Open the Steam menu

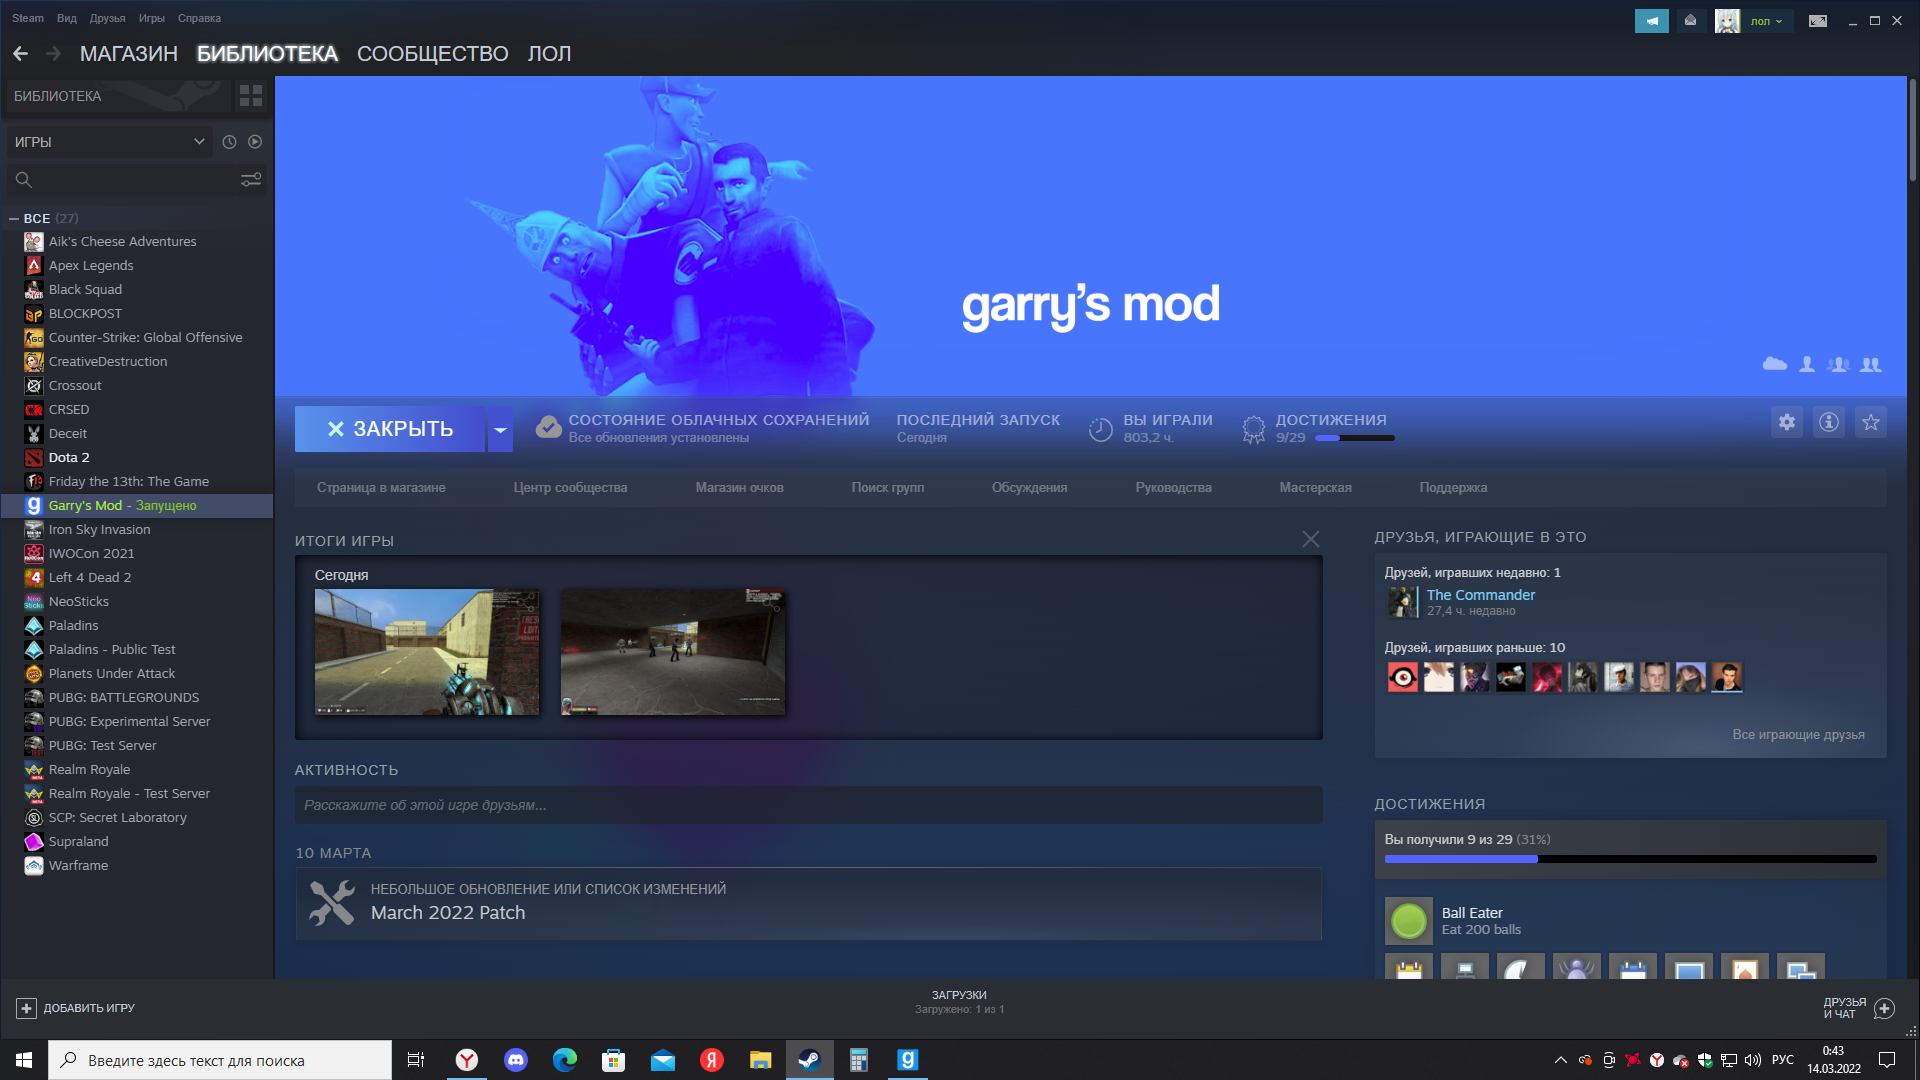pos(28,18)
